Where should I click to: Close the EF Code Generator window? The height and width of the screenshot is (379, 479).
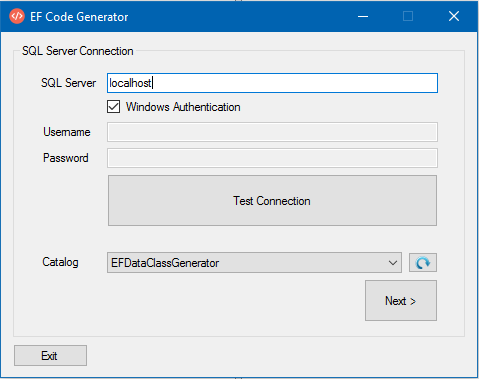454,16
